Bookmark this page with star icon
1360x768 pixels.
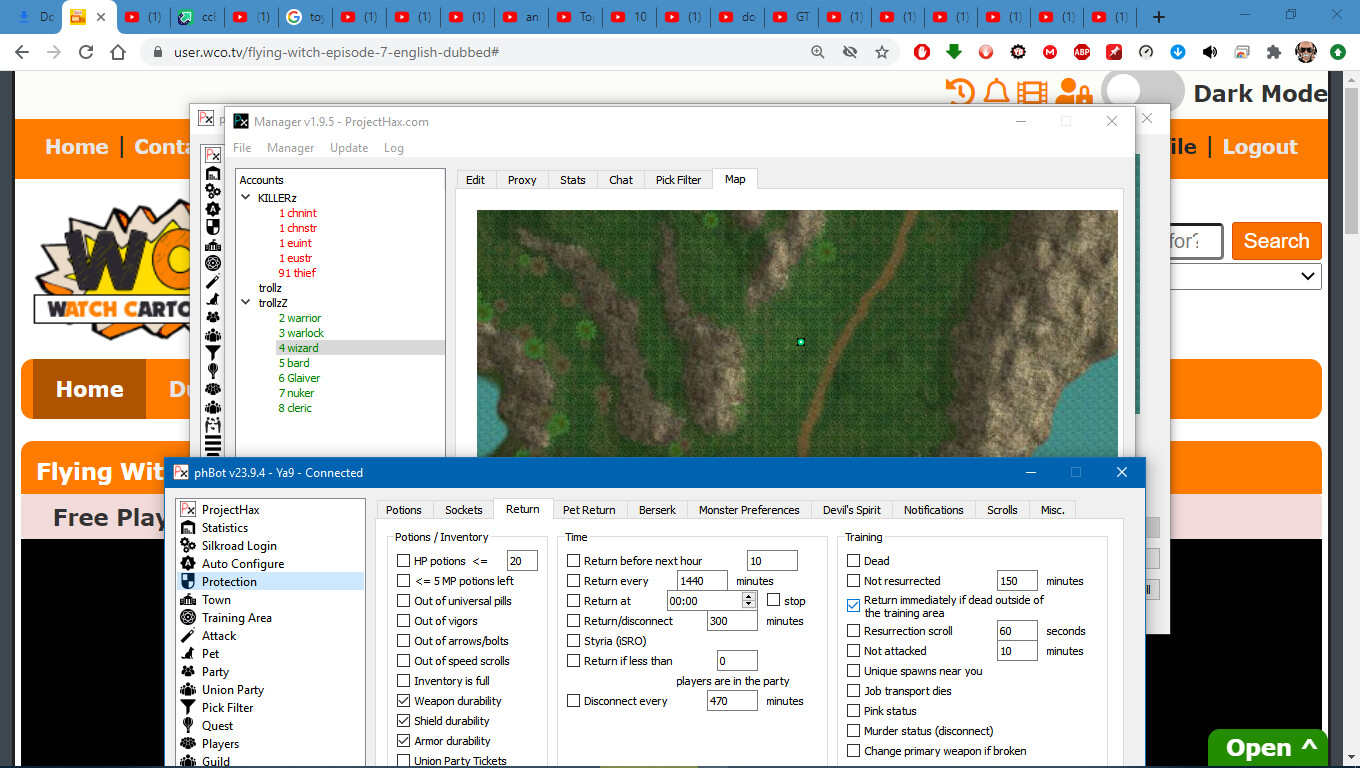881,52
